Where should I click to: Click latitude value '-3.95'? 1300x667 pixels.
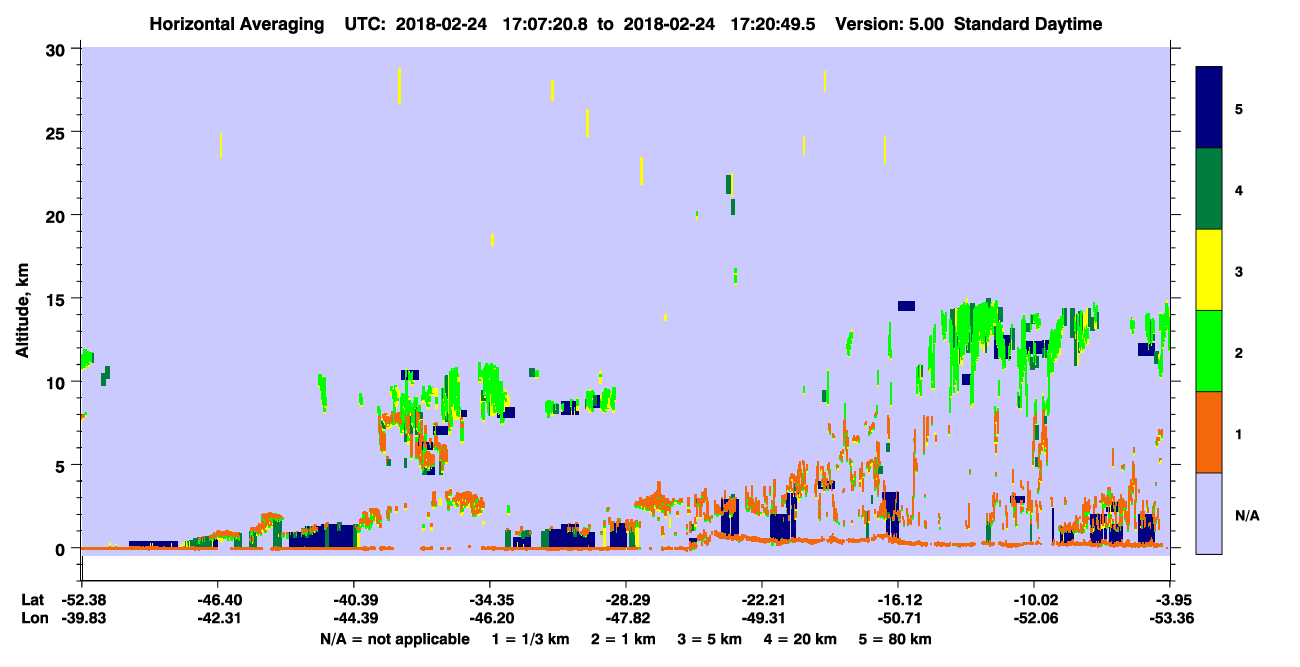[x=1173, y=600]
